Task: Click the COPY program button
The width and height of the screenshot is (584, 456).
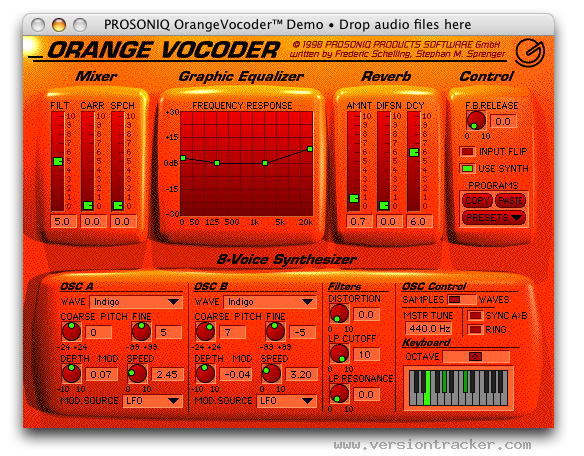Action: (477, 201)
